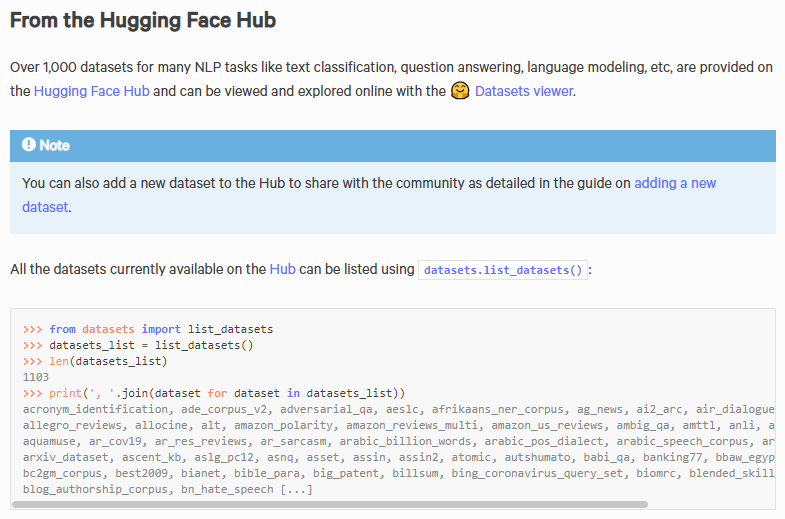Screen dimensions: 785x519
Task: Click 'arabic_speech_corpus' in the output
Action: pyautogui.click(x=682, y=441)
